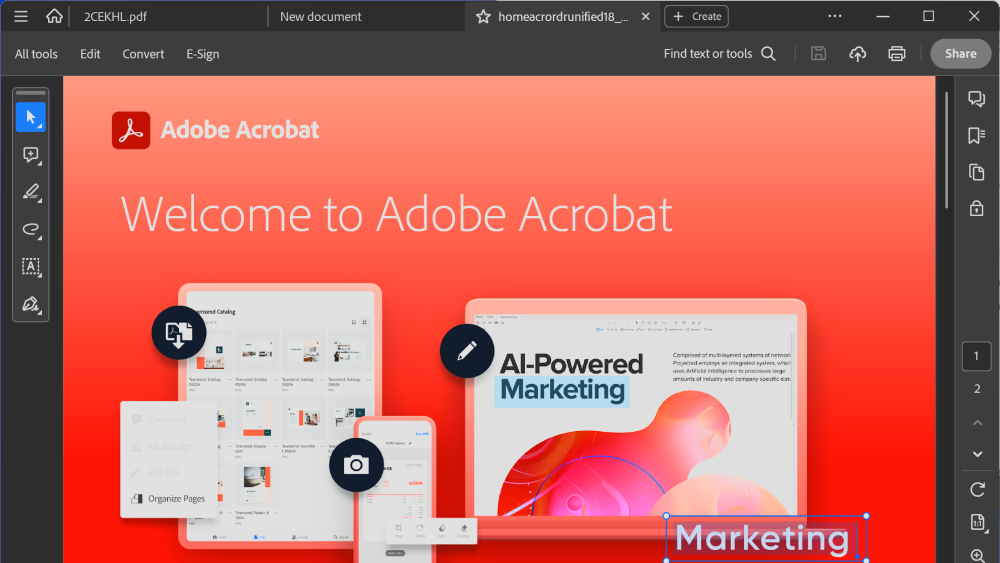Rotate the page clockwise
The height and width of the screenshot is (563, 1000).
coord(977,490)
